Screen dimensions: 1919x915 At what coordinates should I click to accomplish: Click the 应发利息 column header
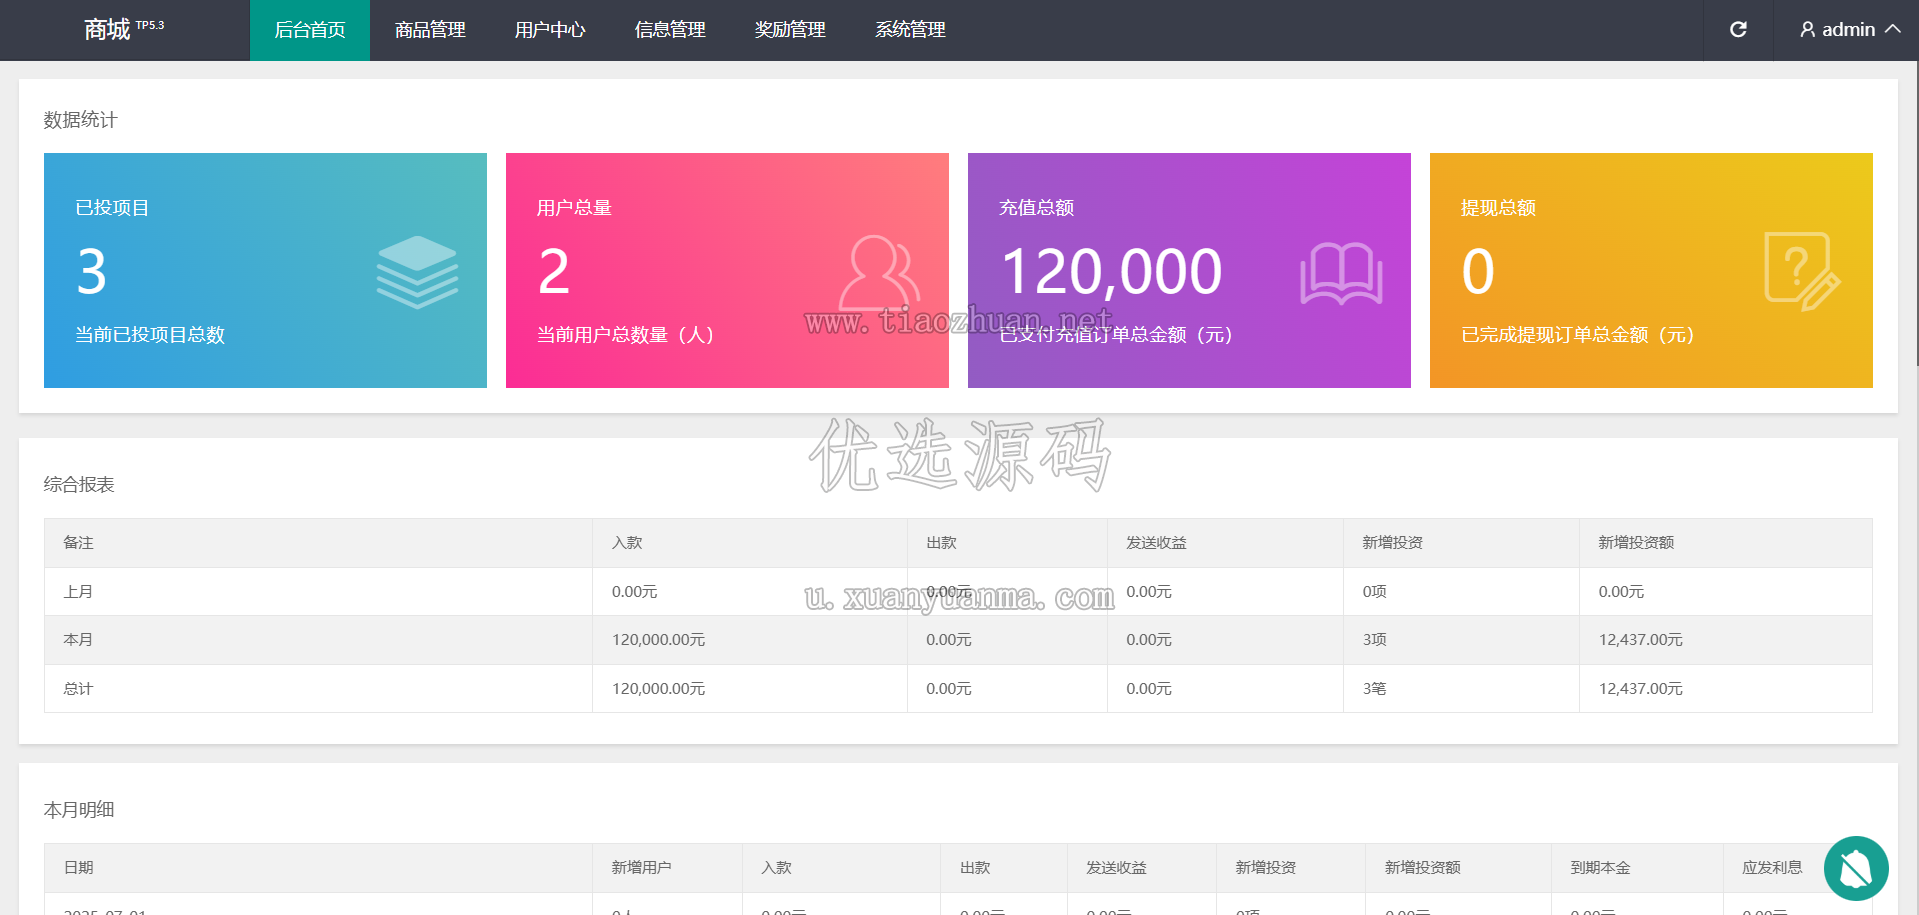coord(1772,868)
